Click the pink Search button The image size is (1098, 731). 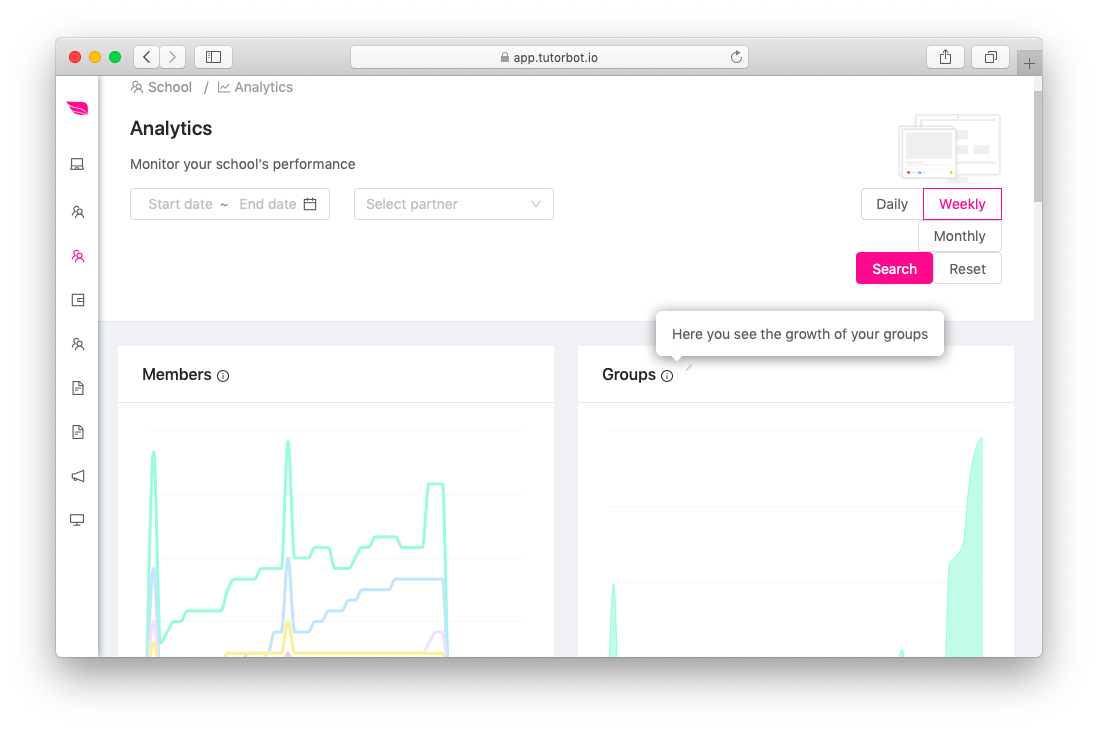tap(894, 269)
